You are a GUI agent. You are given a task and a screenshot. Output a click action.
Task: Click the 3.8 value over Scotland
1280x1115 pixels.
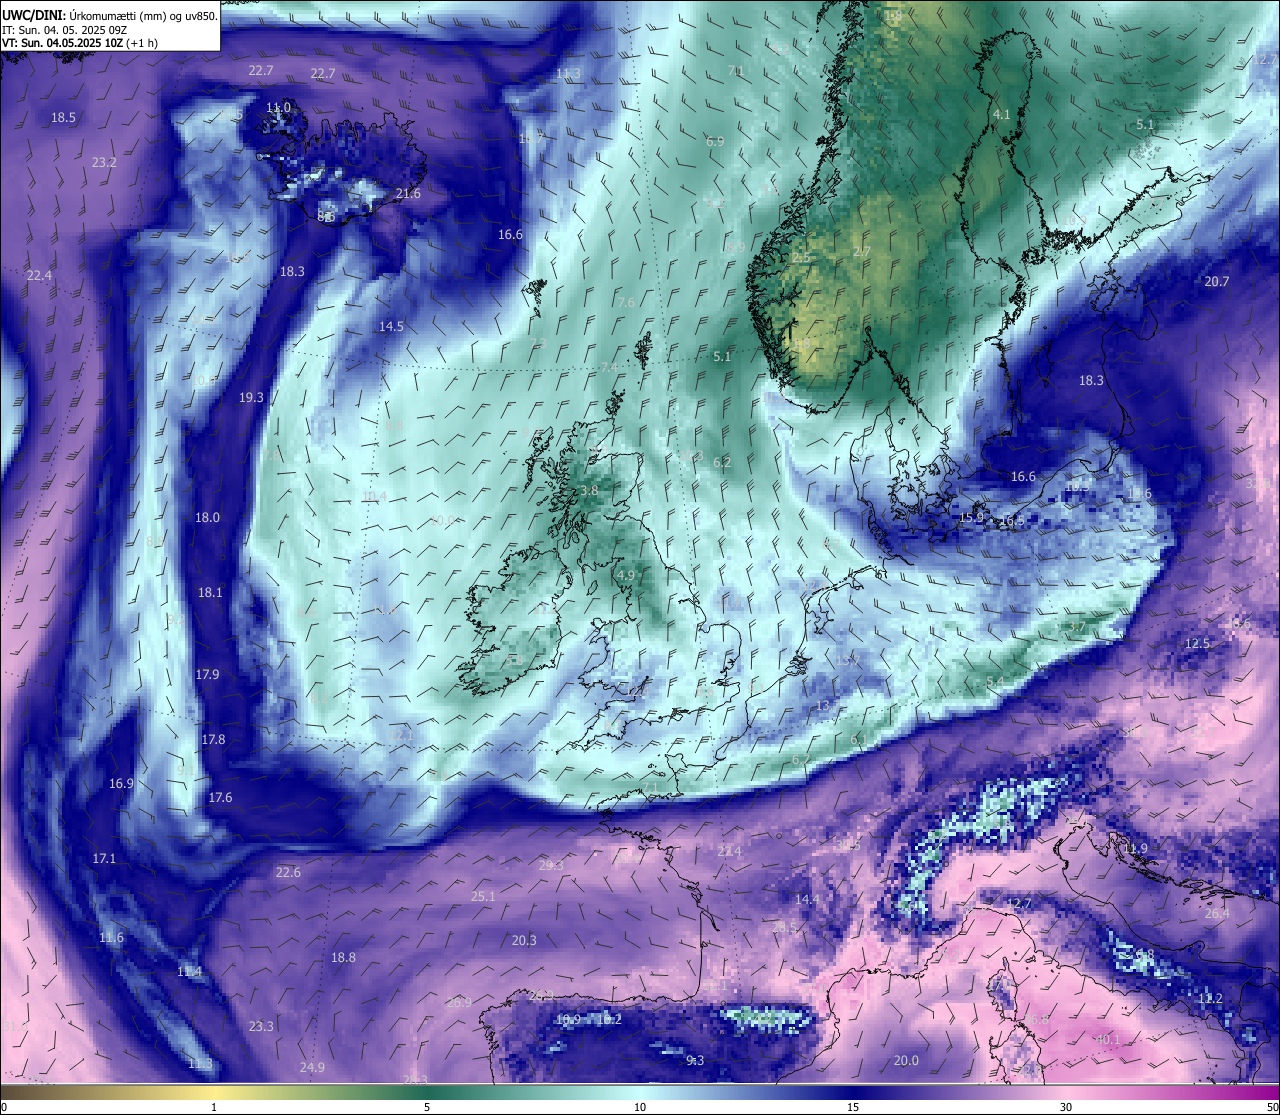coord(589,491)
